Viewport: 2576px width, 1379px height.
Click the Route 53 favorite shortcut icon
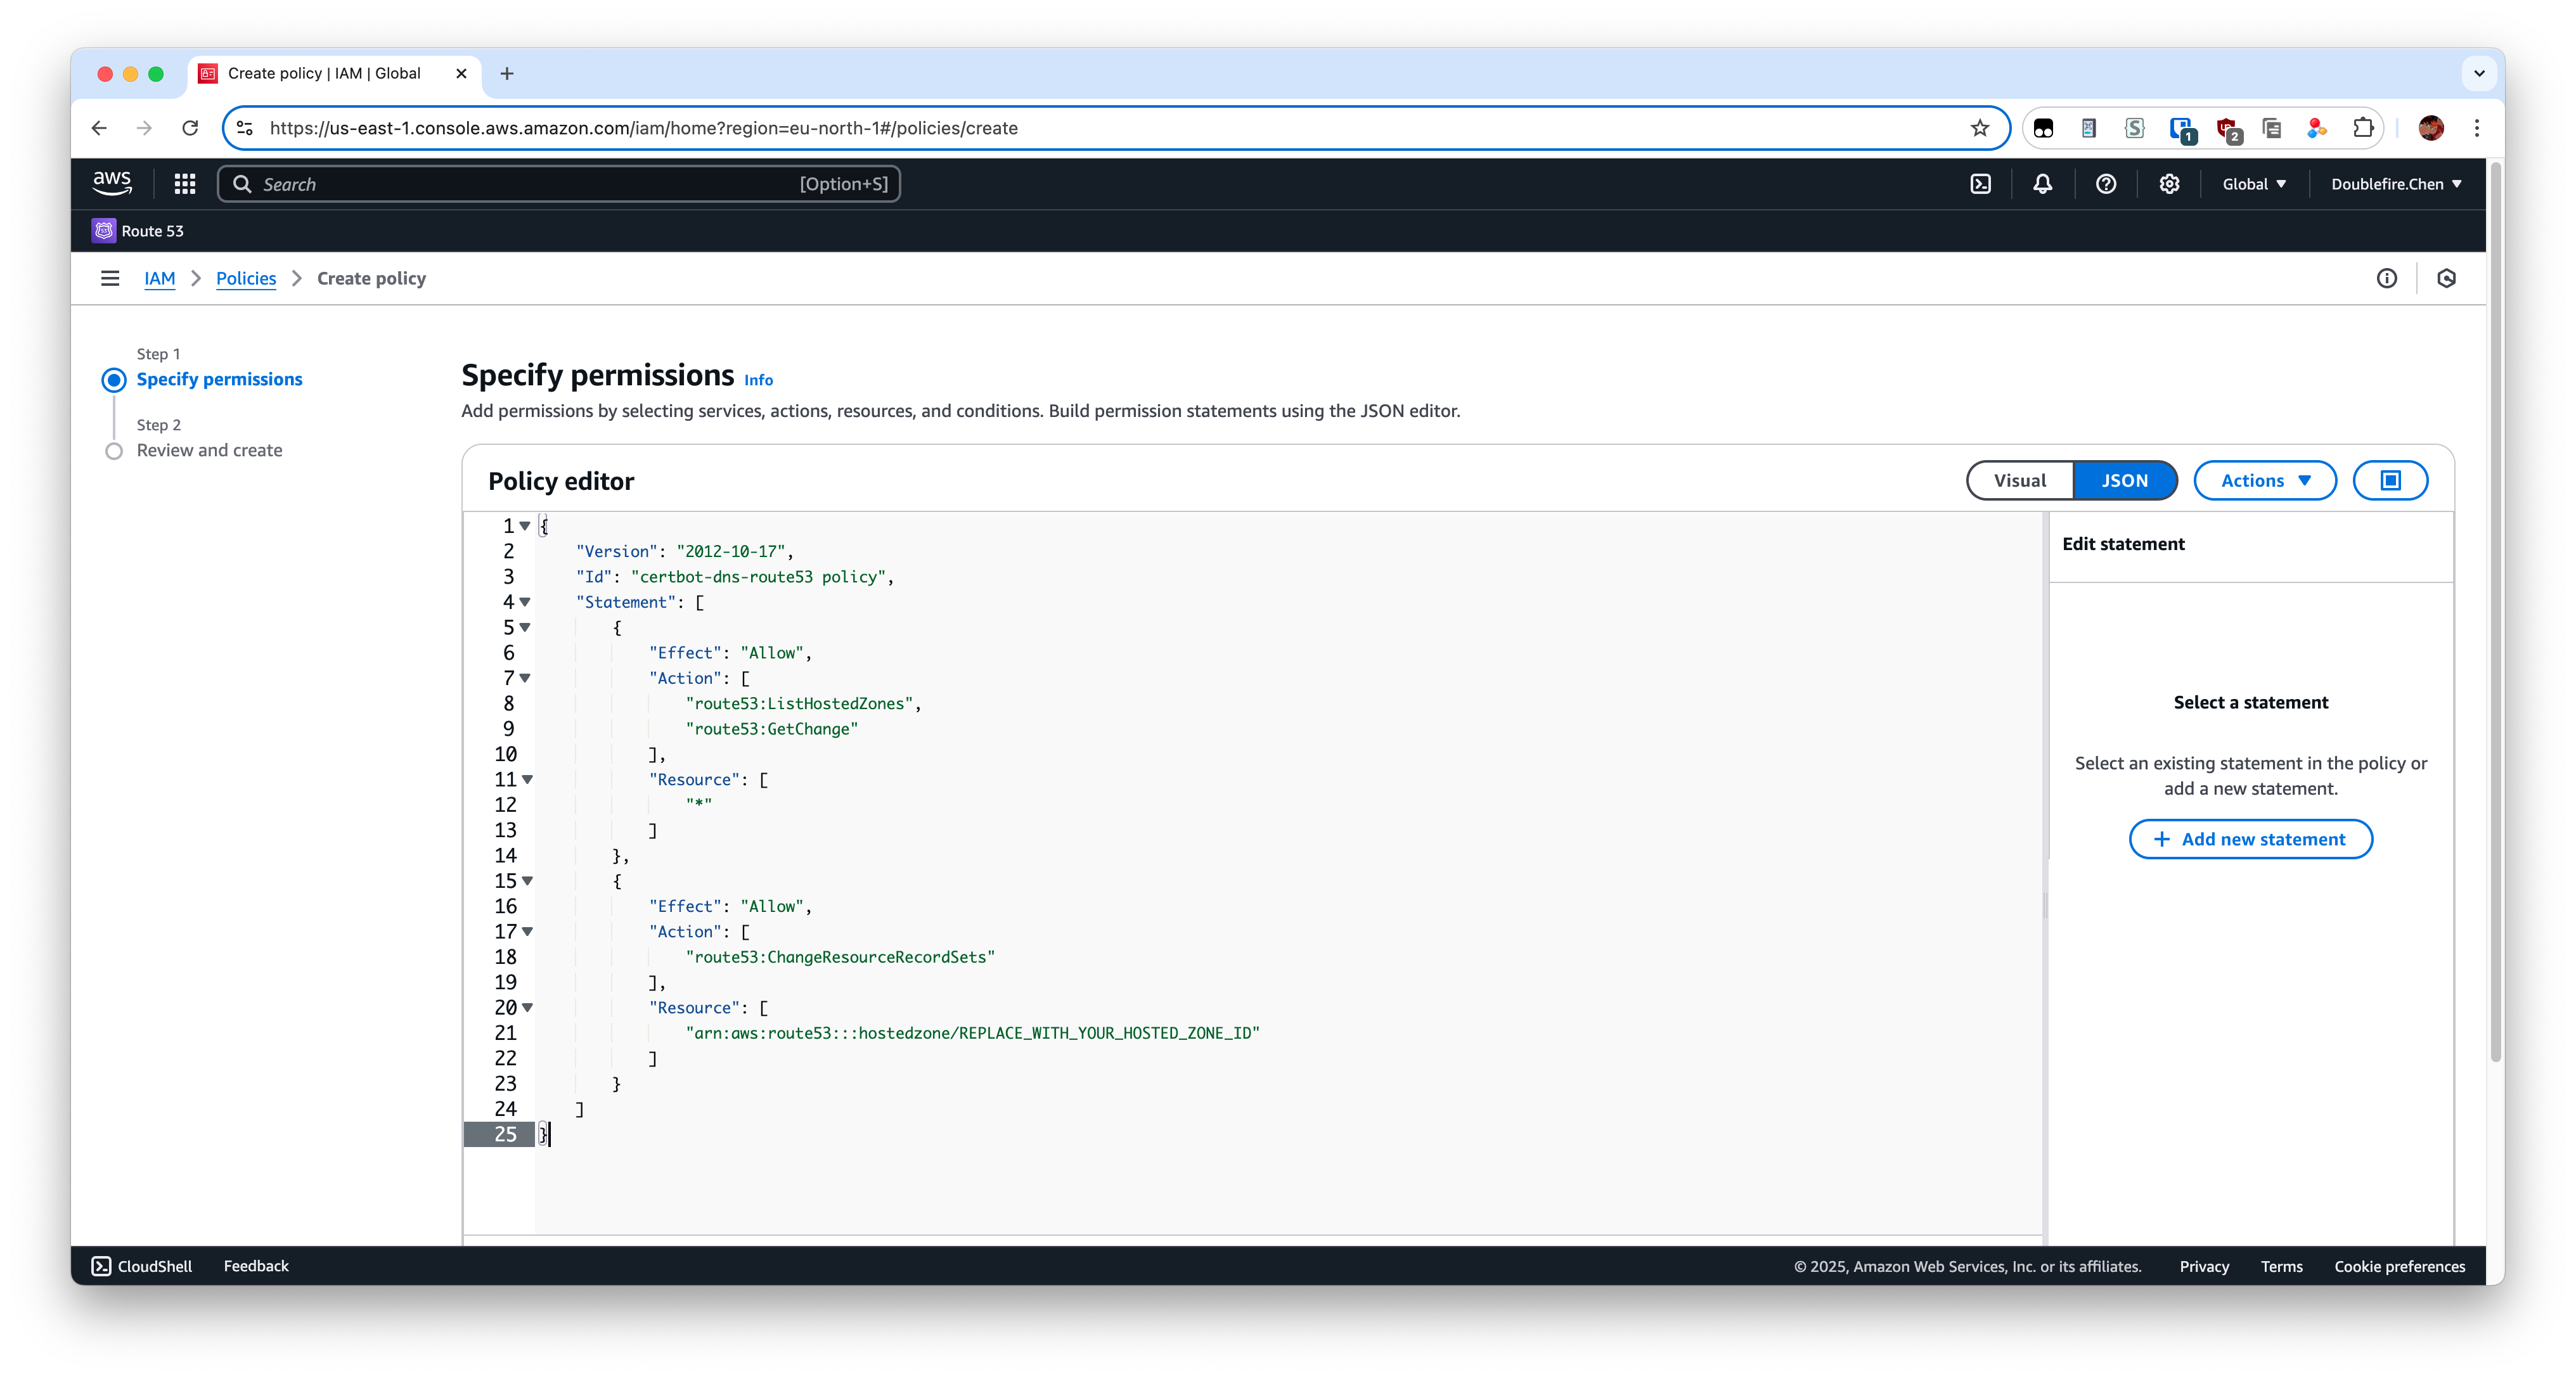click(x=104, y=230)
